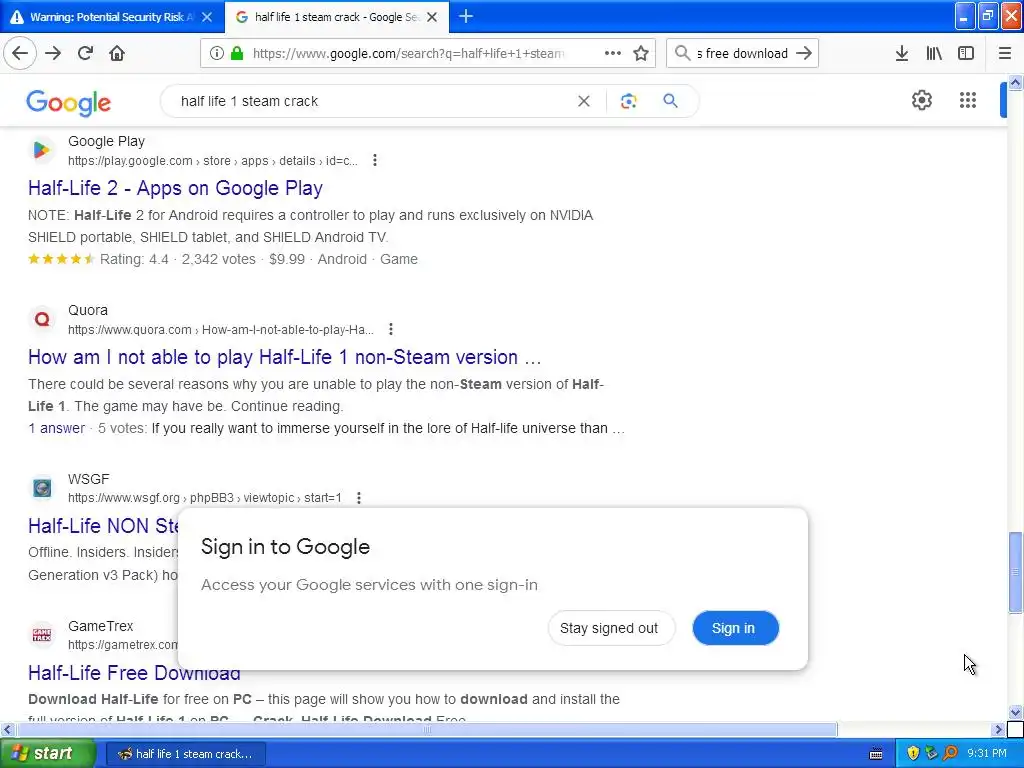The height and width of the screenshot is (768, 1024).
Task: Click the Quora result favicon
Action: [42, 319]
